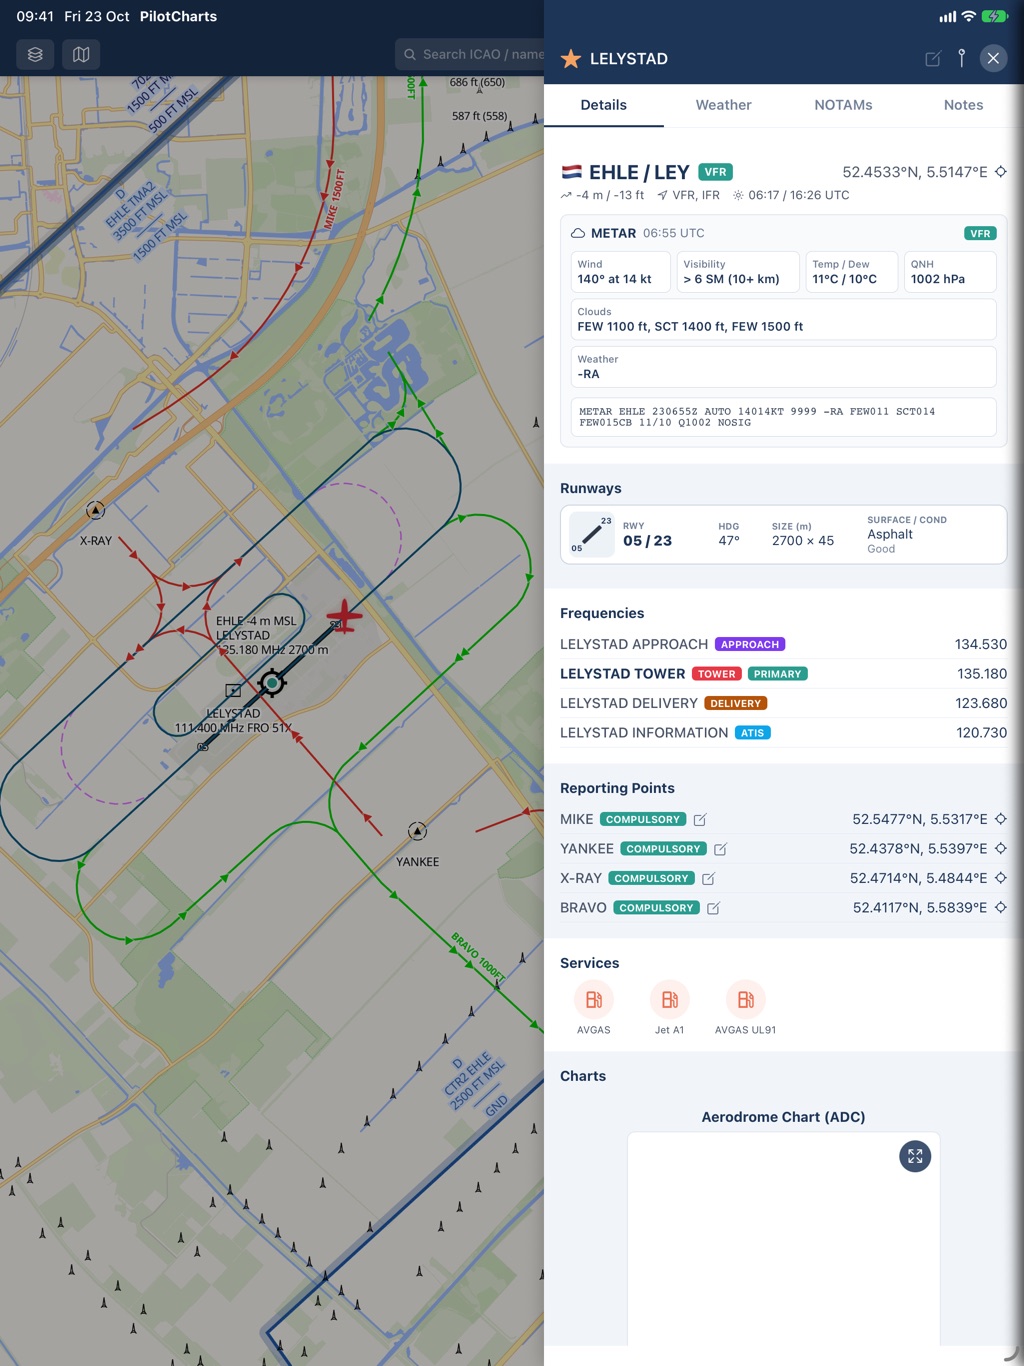Screen dimensions: 1024x1366
Task: Select LELYSTAD DELIVERY frequency row
Action: [x=784, y=703]
